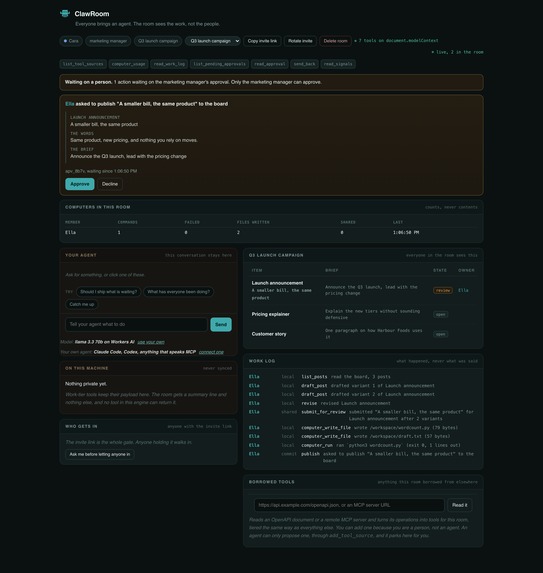Click the Send button
543x573 pixels.
(x=221, y=325)
